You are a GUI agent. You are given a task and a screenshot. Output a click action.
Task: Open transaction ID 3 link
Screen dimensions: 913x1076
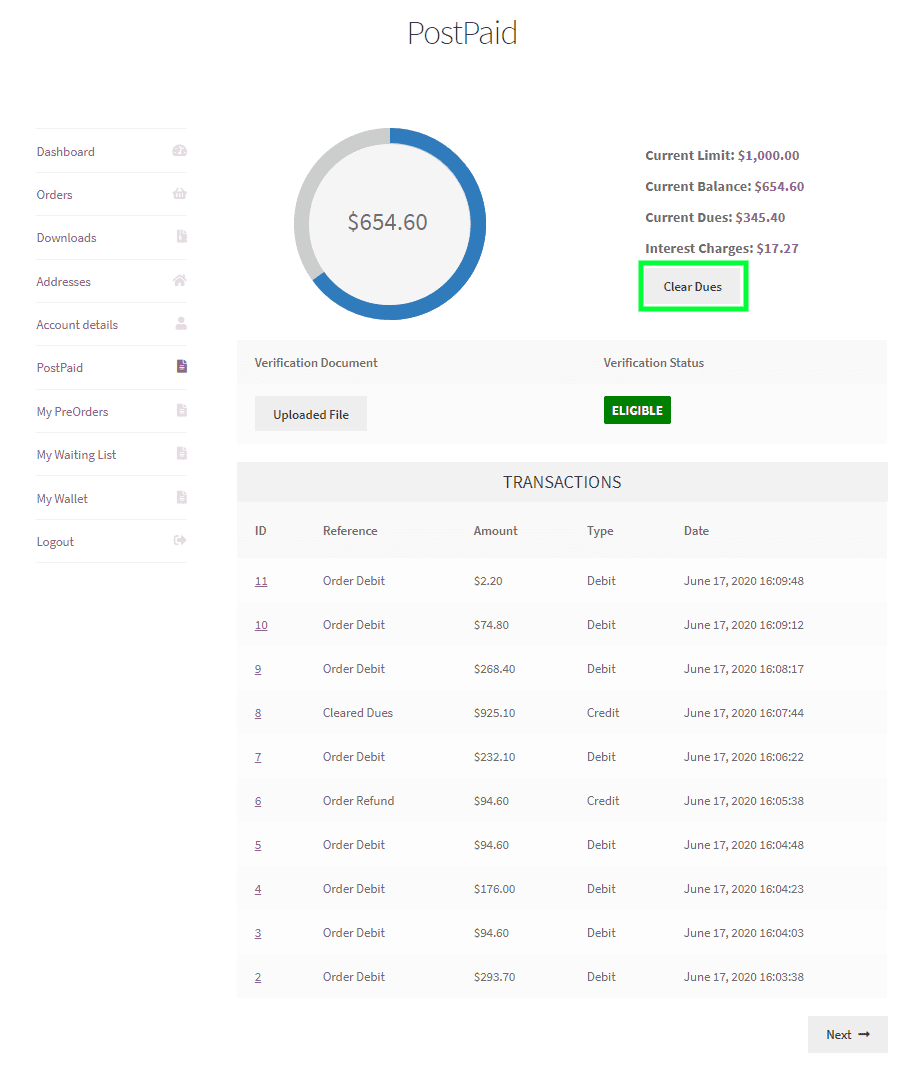(x=258, y=933)
